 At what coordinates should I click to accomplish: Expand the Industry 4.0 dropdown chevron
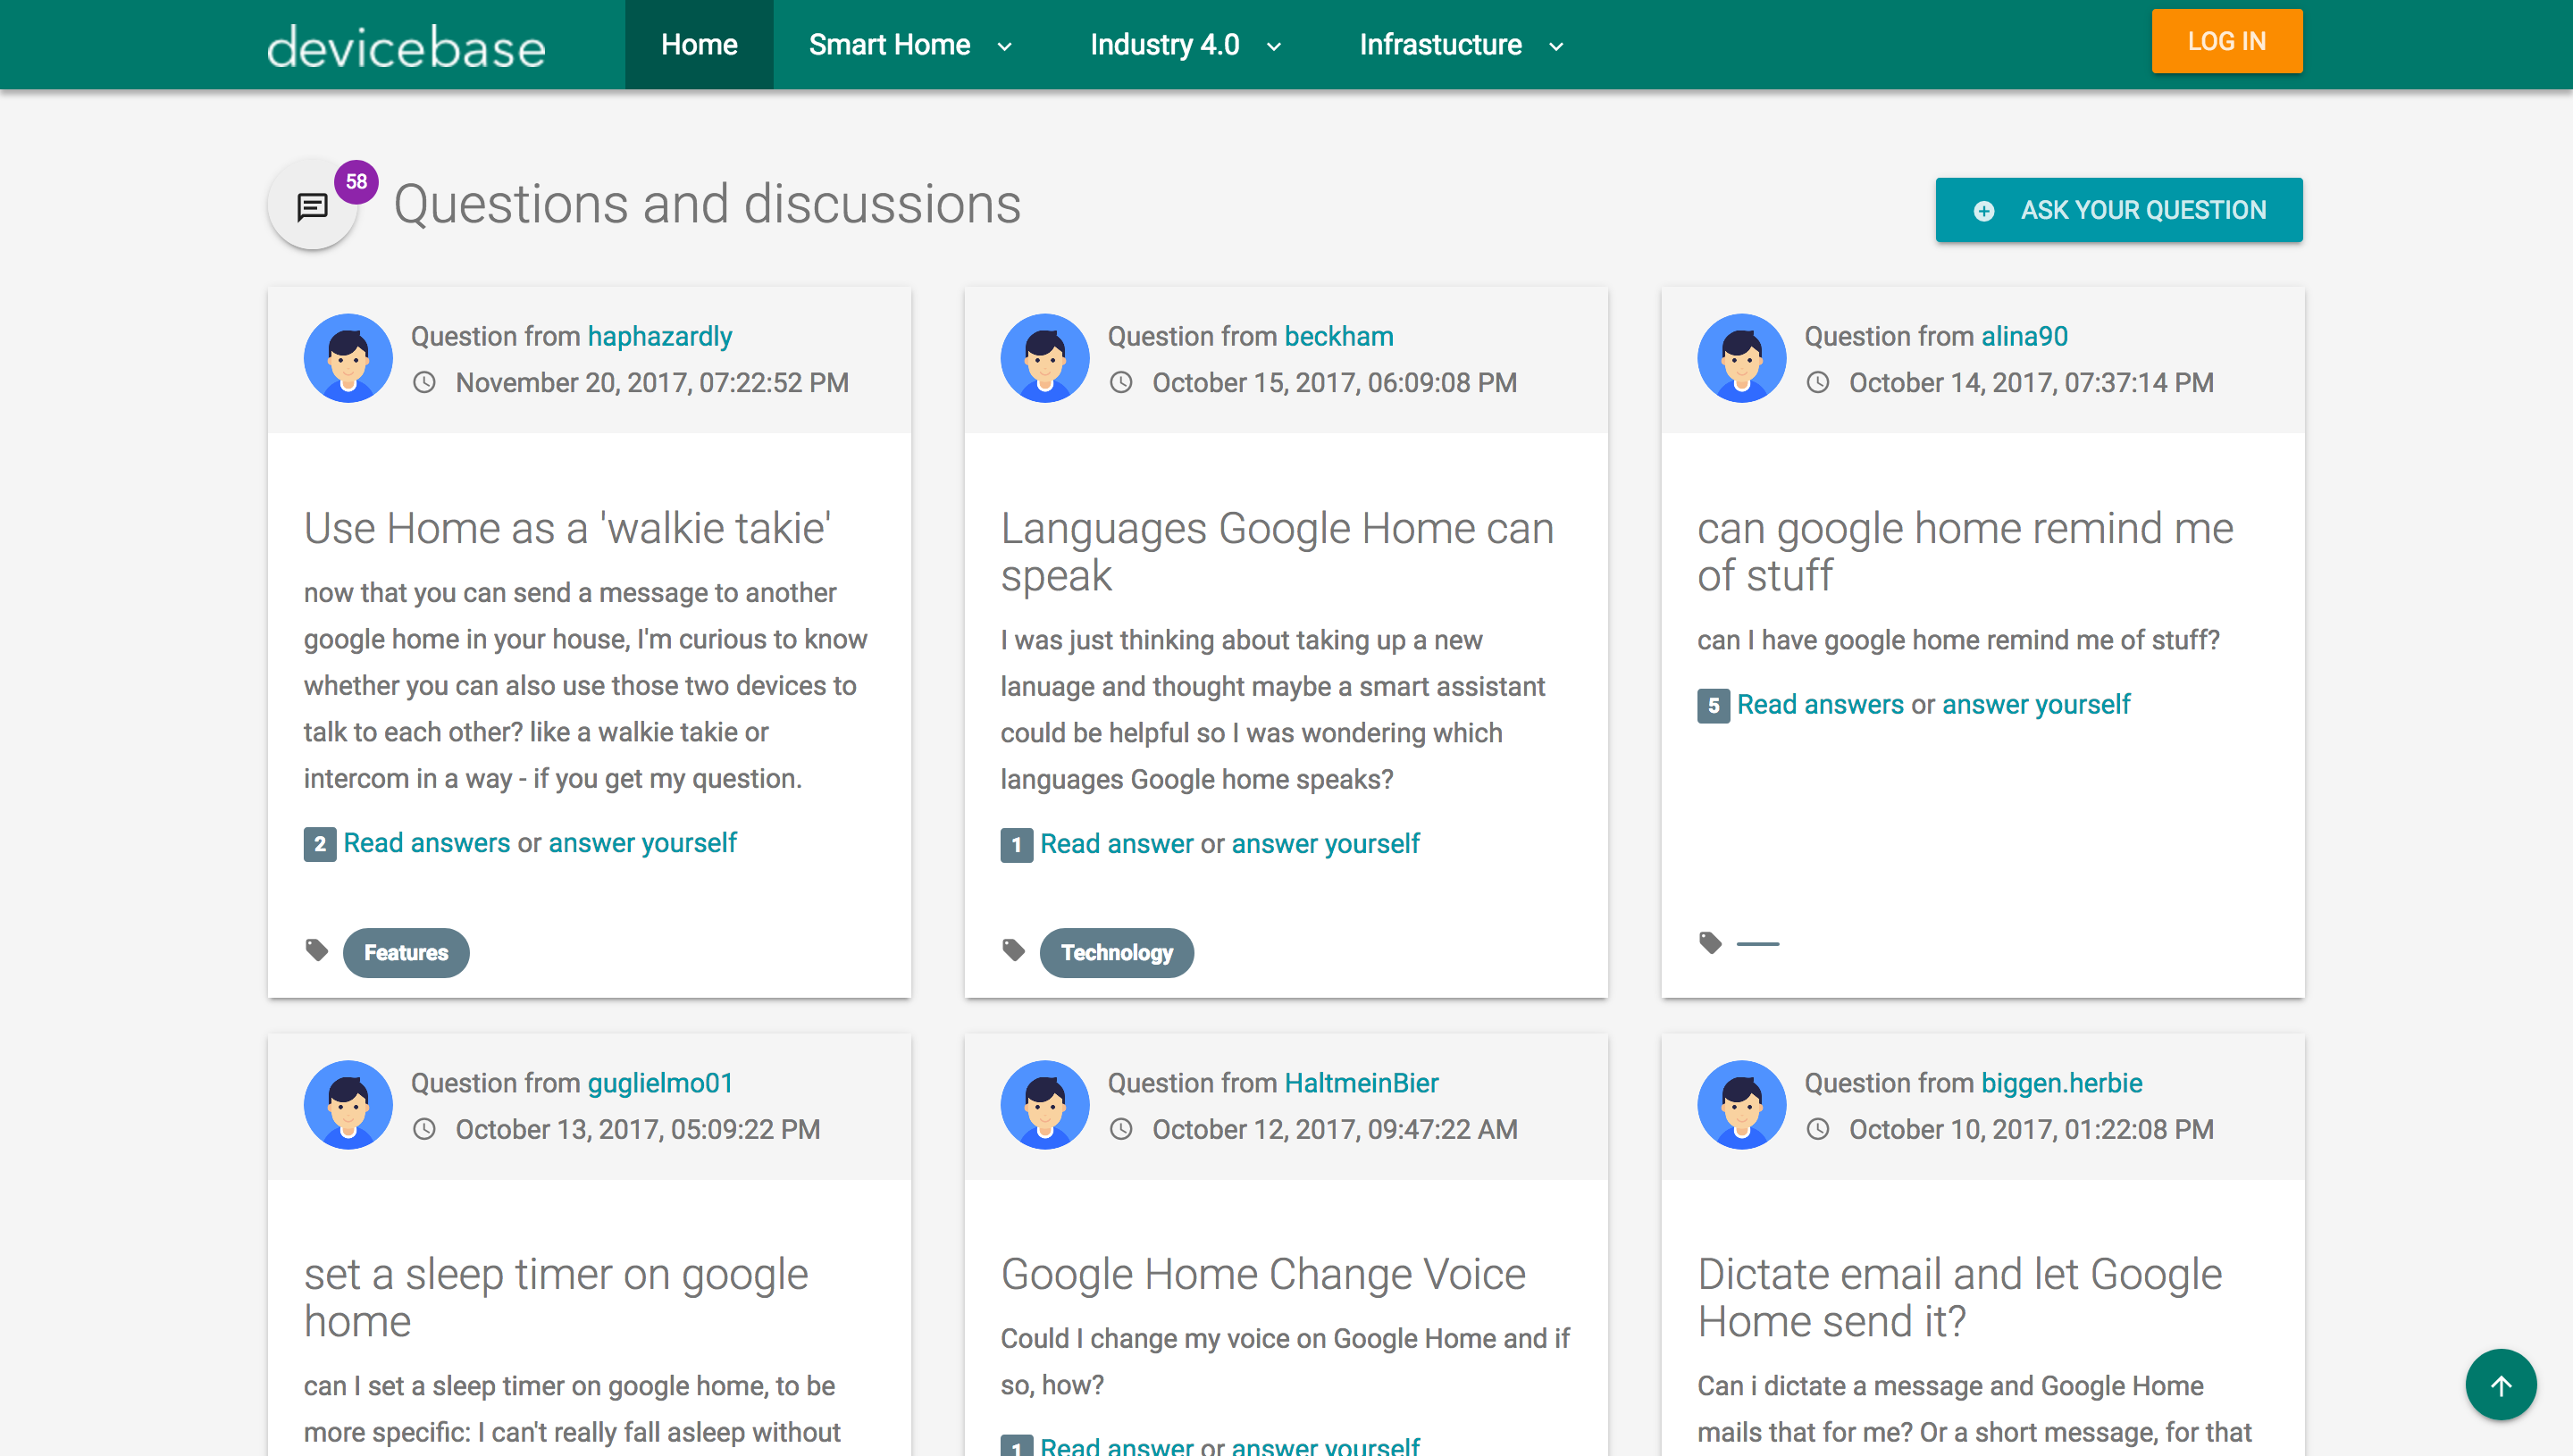click(1274, 46)
